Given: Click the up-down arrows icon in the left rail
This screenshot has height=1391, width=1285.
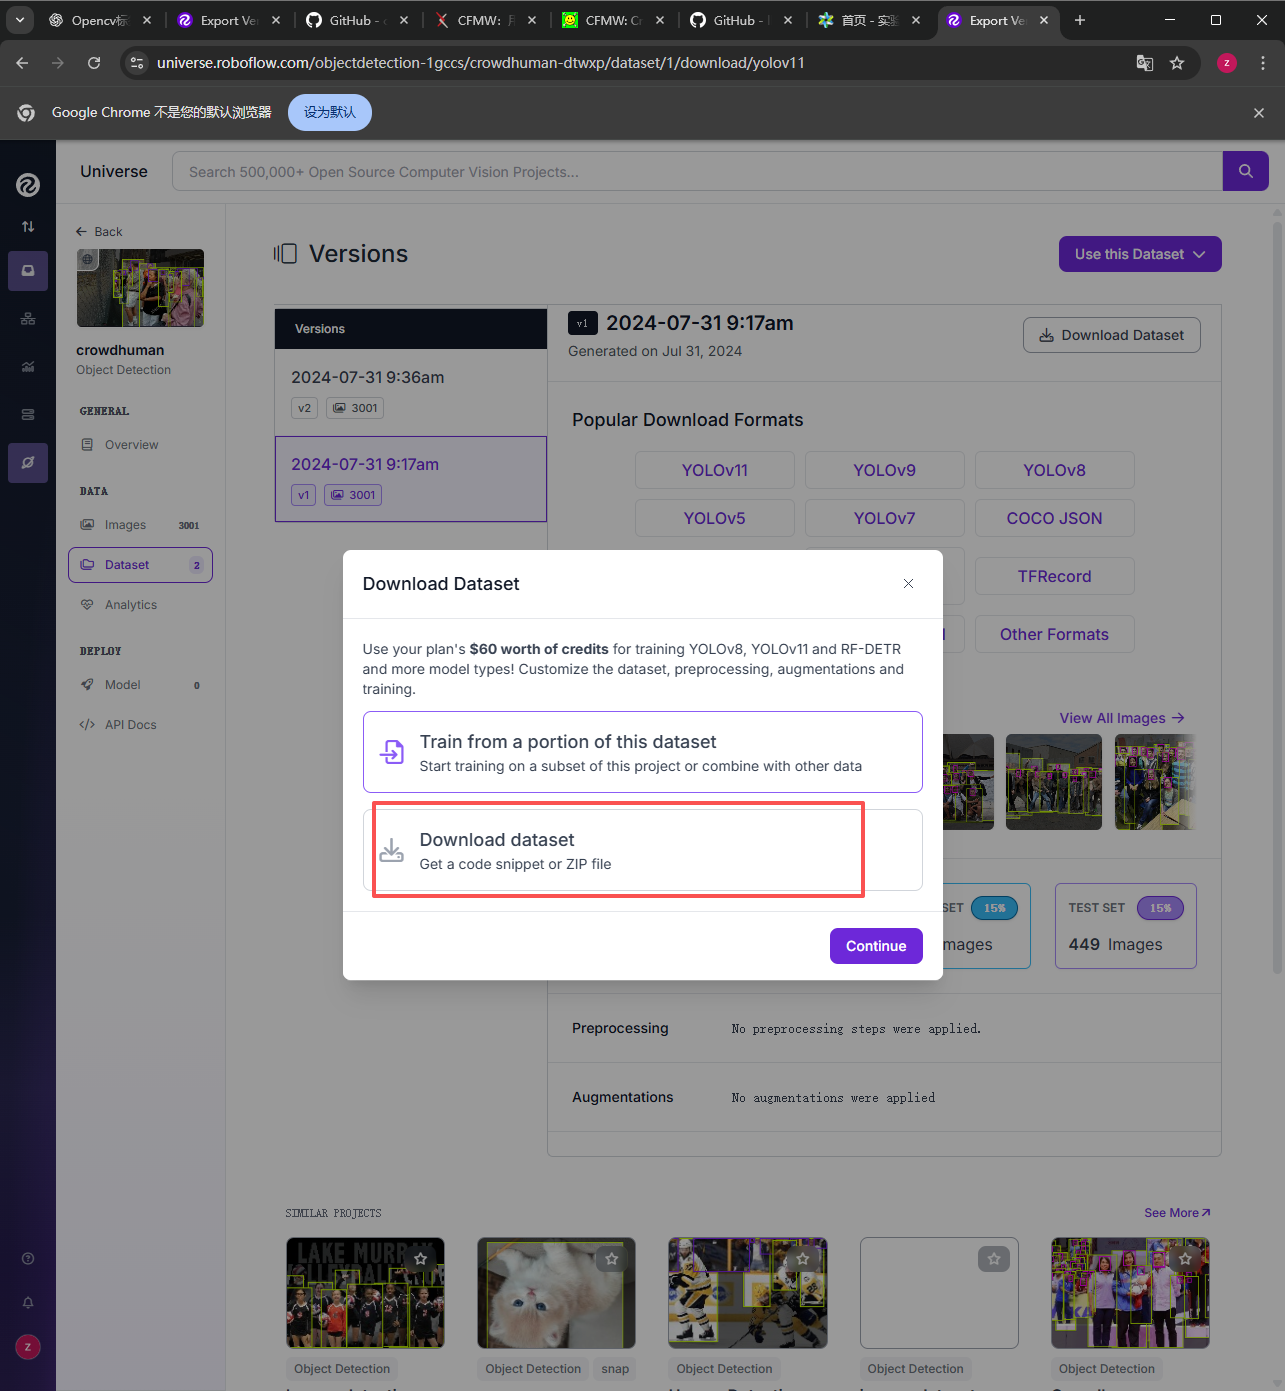Looking at the screenshot, I should pos(28,227).
